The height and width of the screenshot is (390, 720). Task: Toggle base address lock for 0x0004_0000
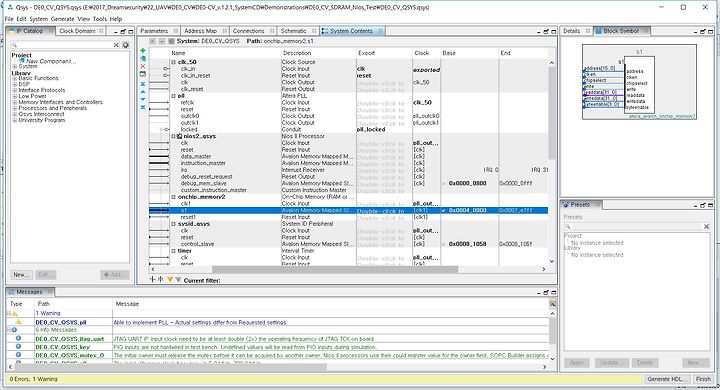point(444,210)
